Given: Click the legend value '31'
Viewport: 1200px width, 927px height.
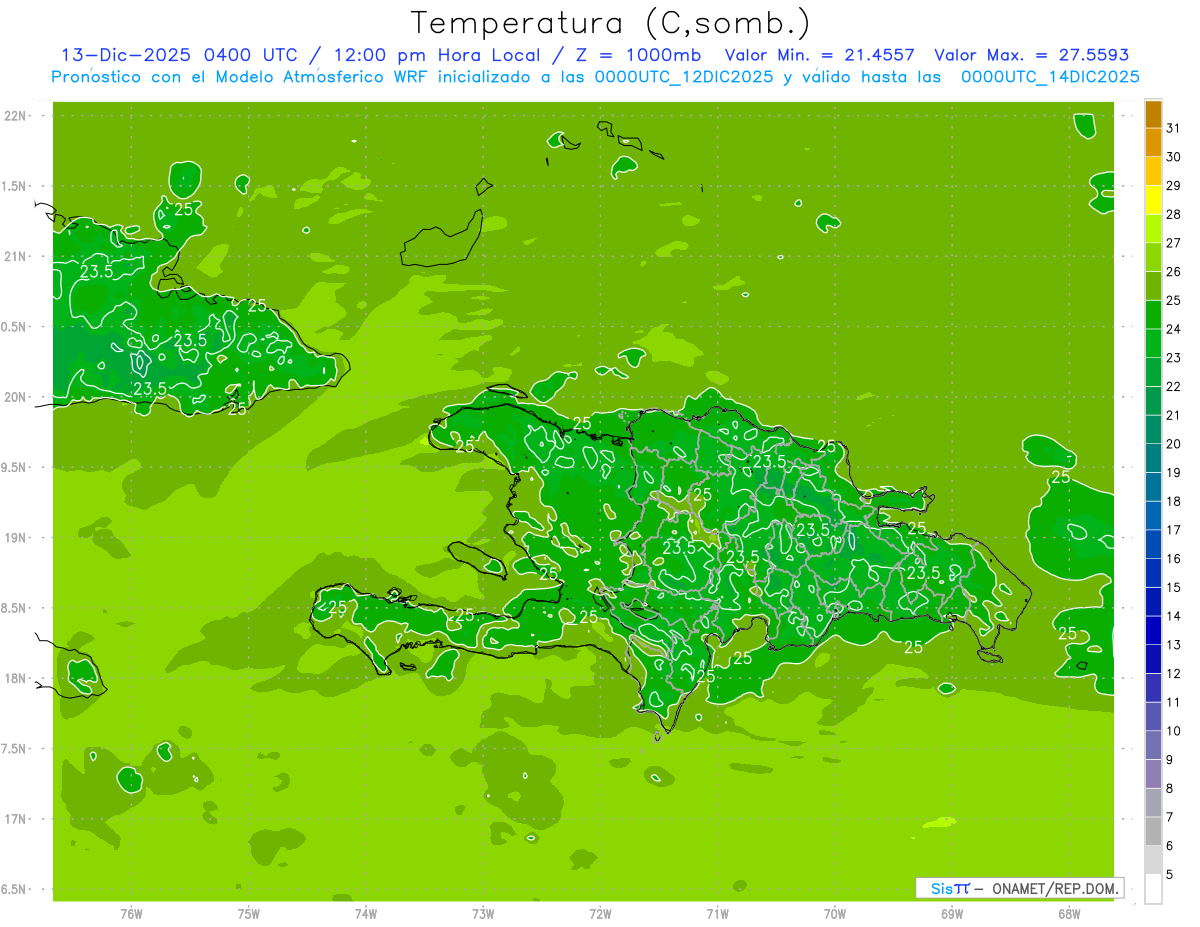Looking at the screenshot, I should (x=1173, y=128).
